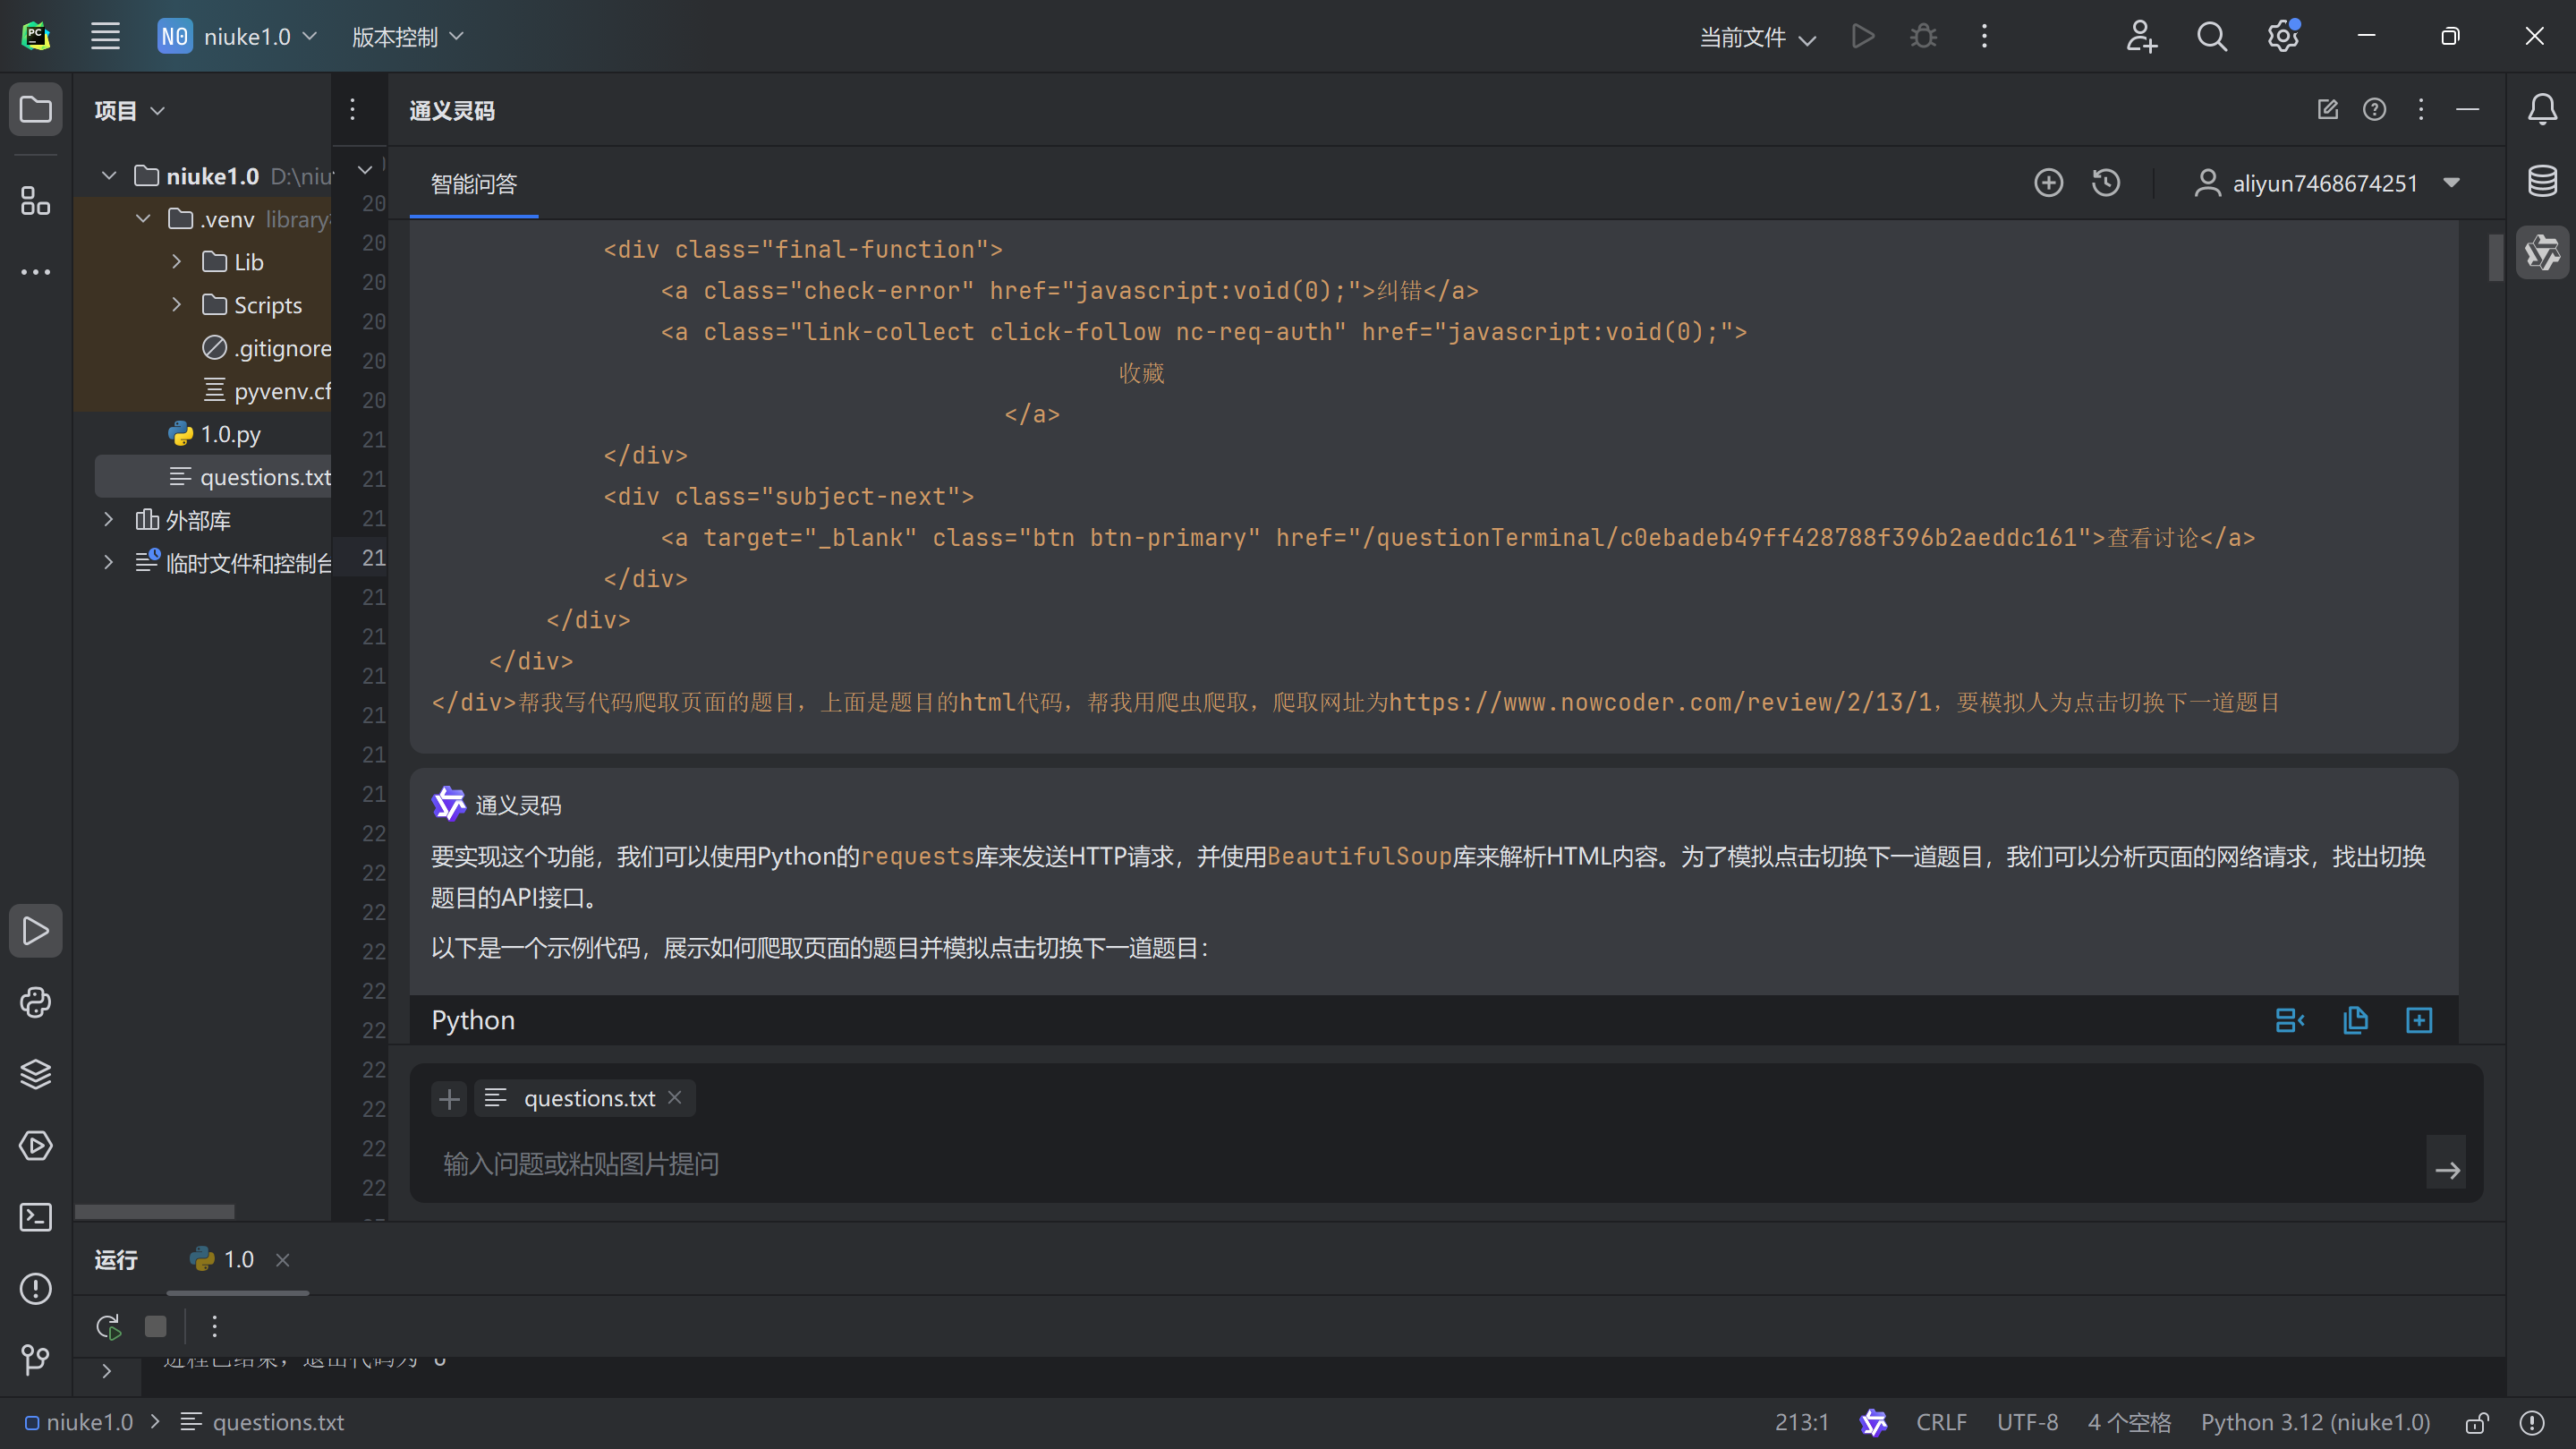Open IDE settings gear

pos(2283,37)
